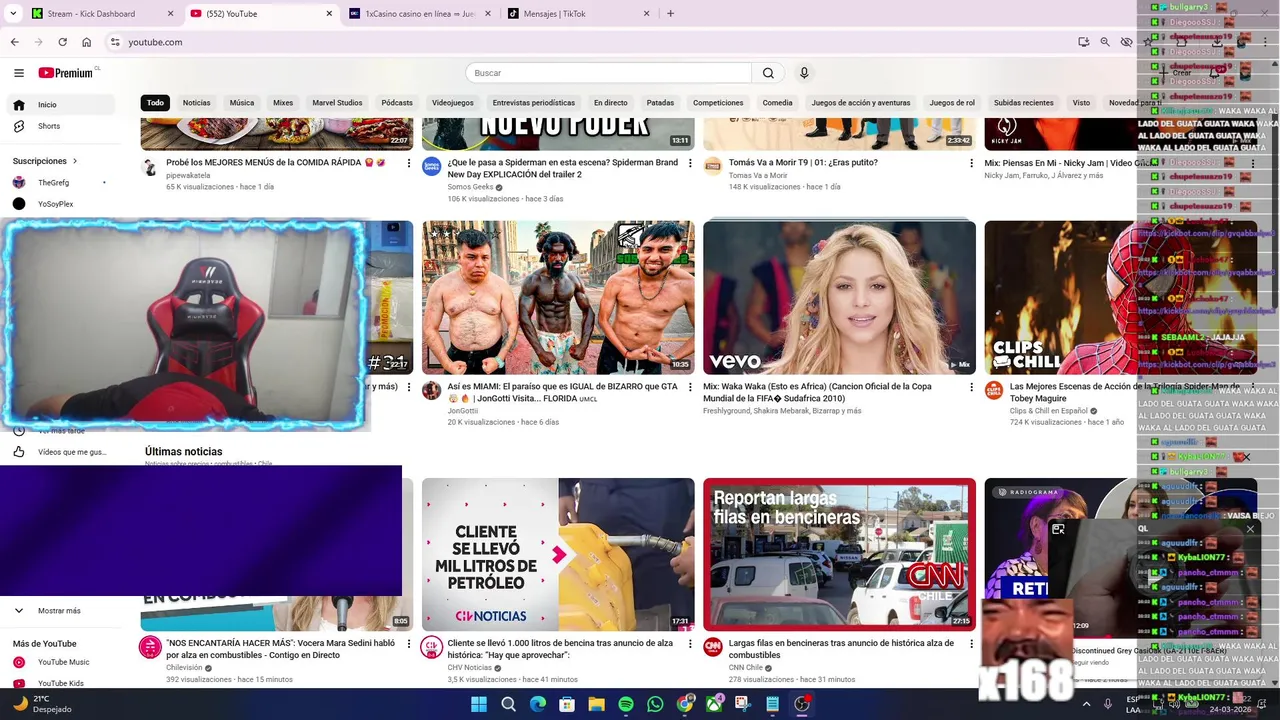Open the weather widget showing 21°C Despejado
Image resolution: width=1280 pixels, height=720 pixels.
click(x=44, y=704)
